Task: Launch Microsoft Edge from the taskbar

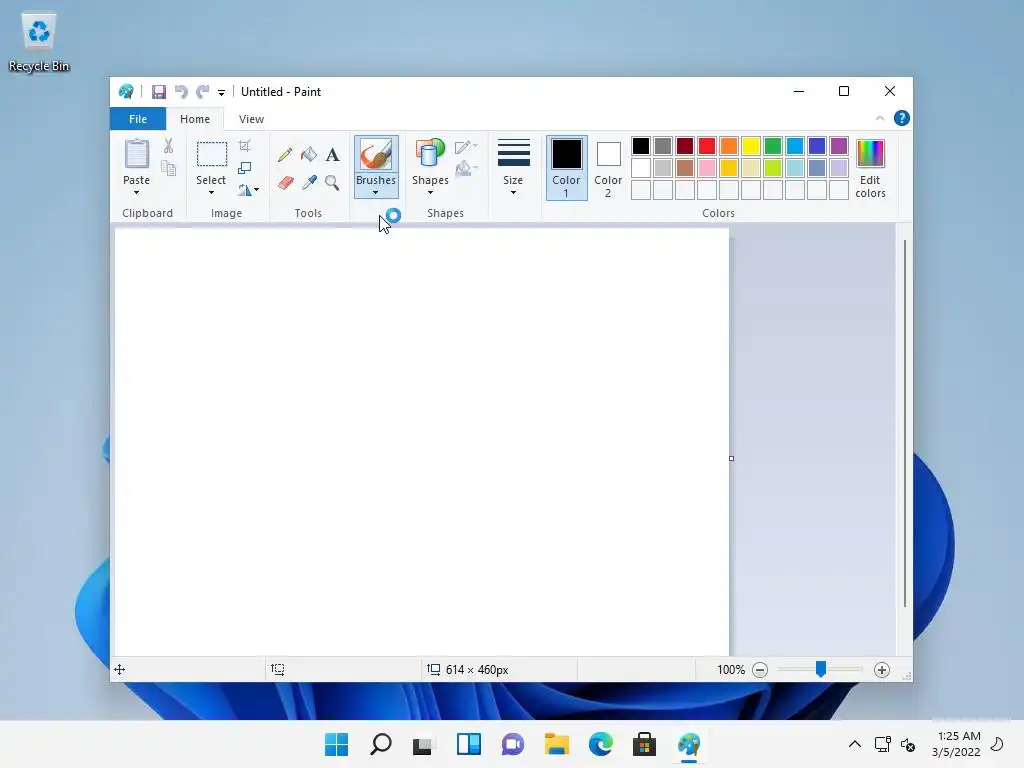Action: (600, 744)
